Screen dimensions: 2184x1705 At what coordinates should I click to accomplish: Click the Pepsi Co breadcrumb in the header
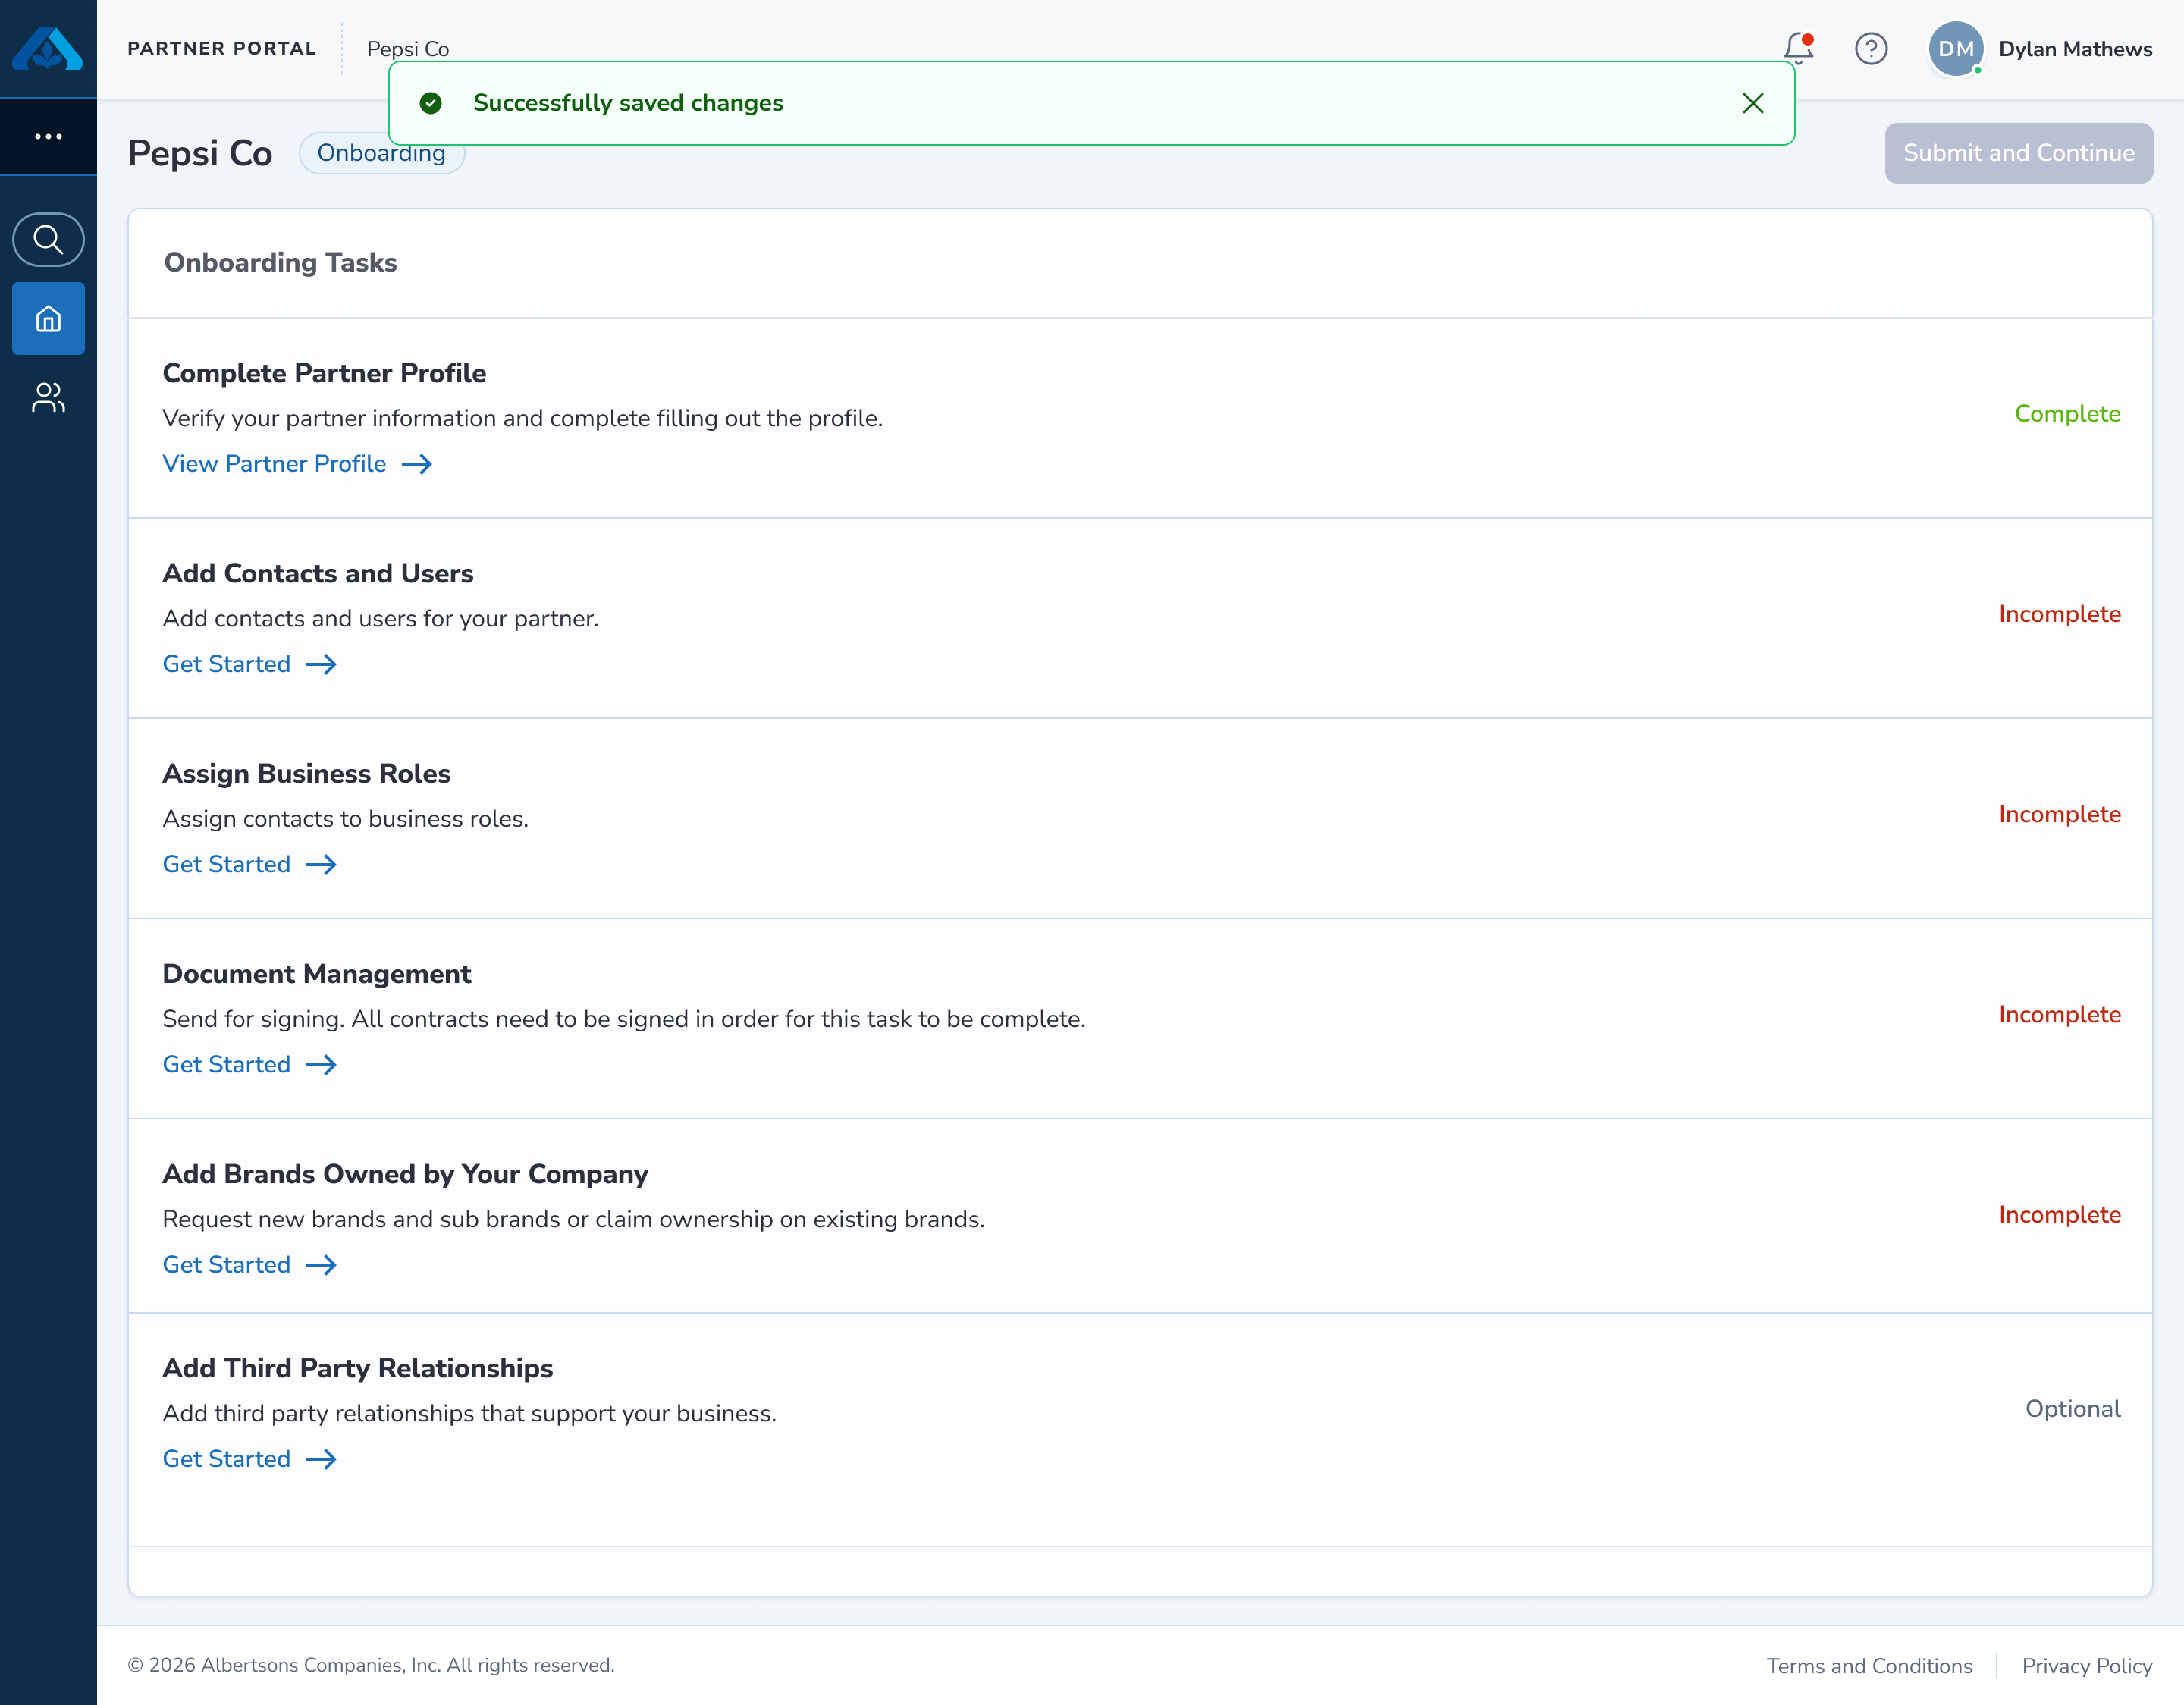coord(408,49)
